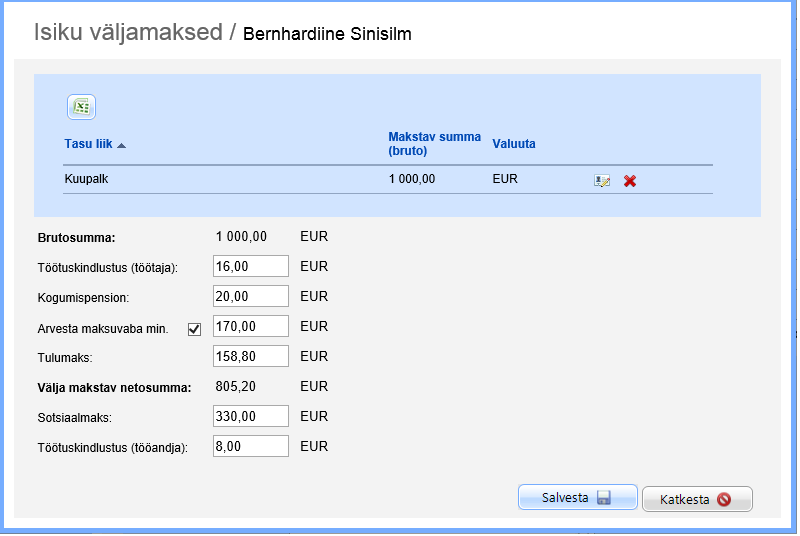Screen dimensions: 800x536
Task: Sort by the Tasu liik column header
Action: tap(90, 144)
